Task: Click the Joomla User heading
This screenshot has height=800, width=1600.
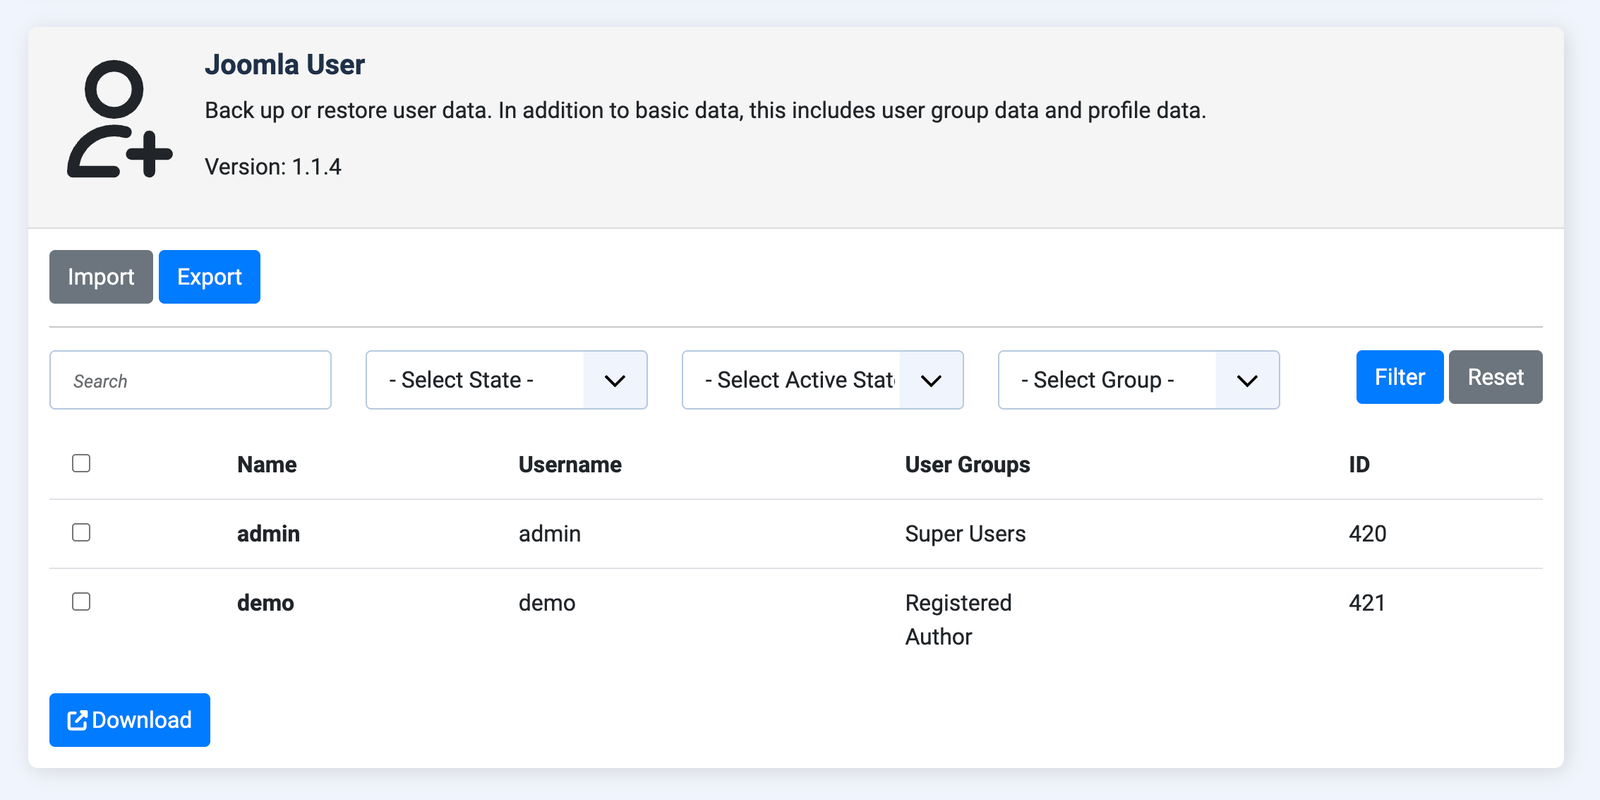Action: click(x=285, y=65)
